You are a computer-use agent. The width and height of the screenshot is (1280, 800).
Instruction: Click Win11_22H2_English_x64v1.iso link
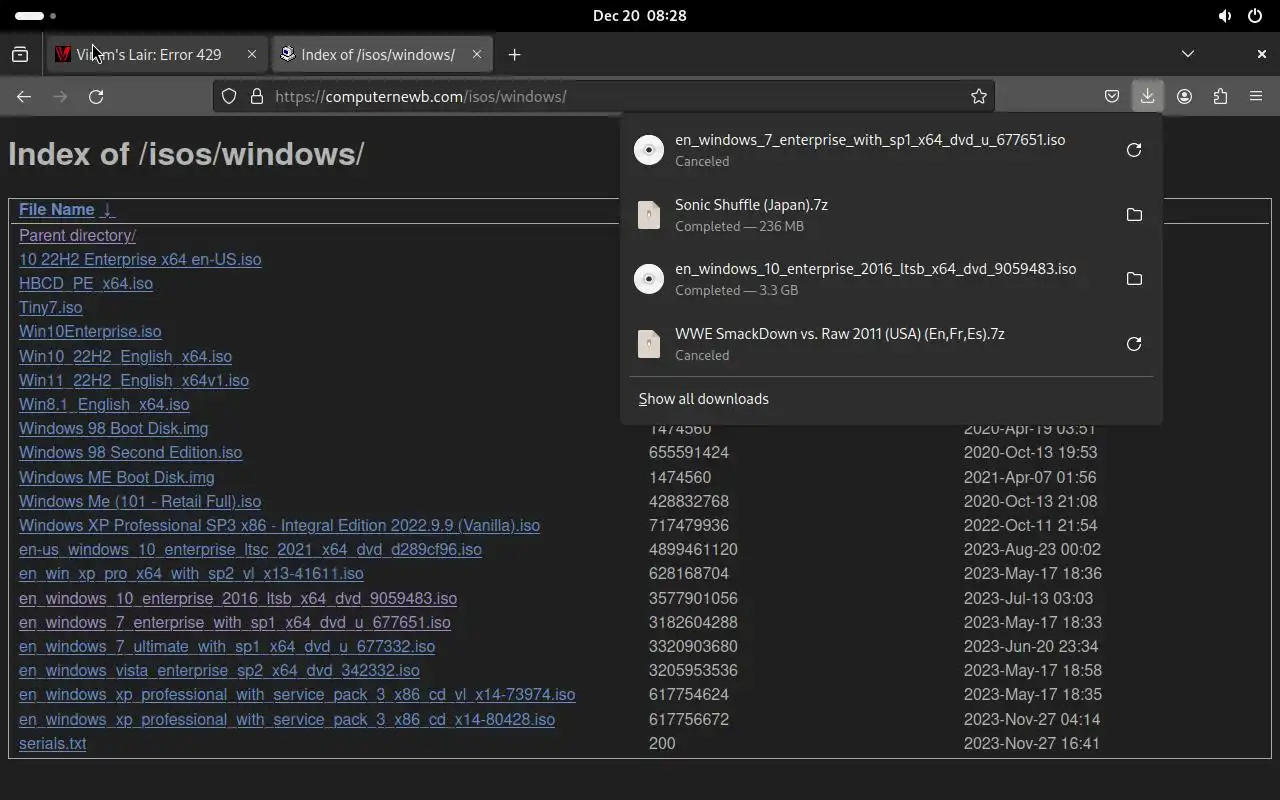[134, 381]
